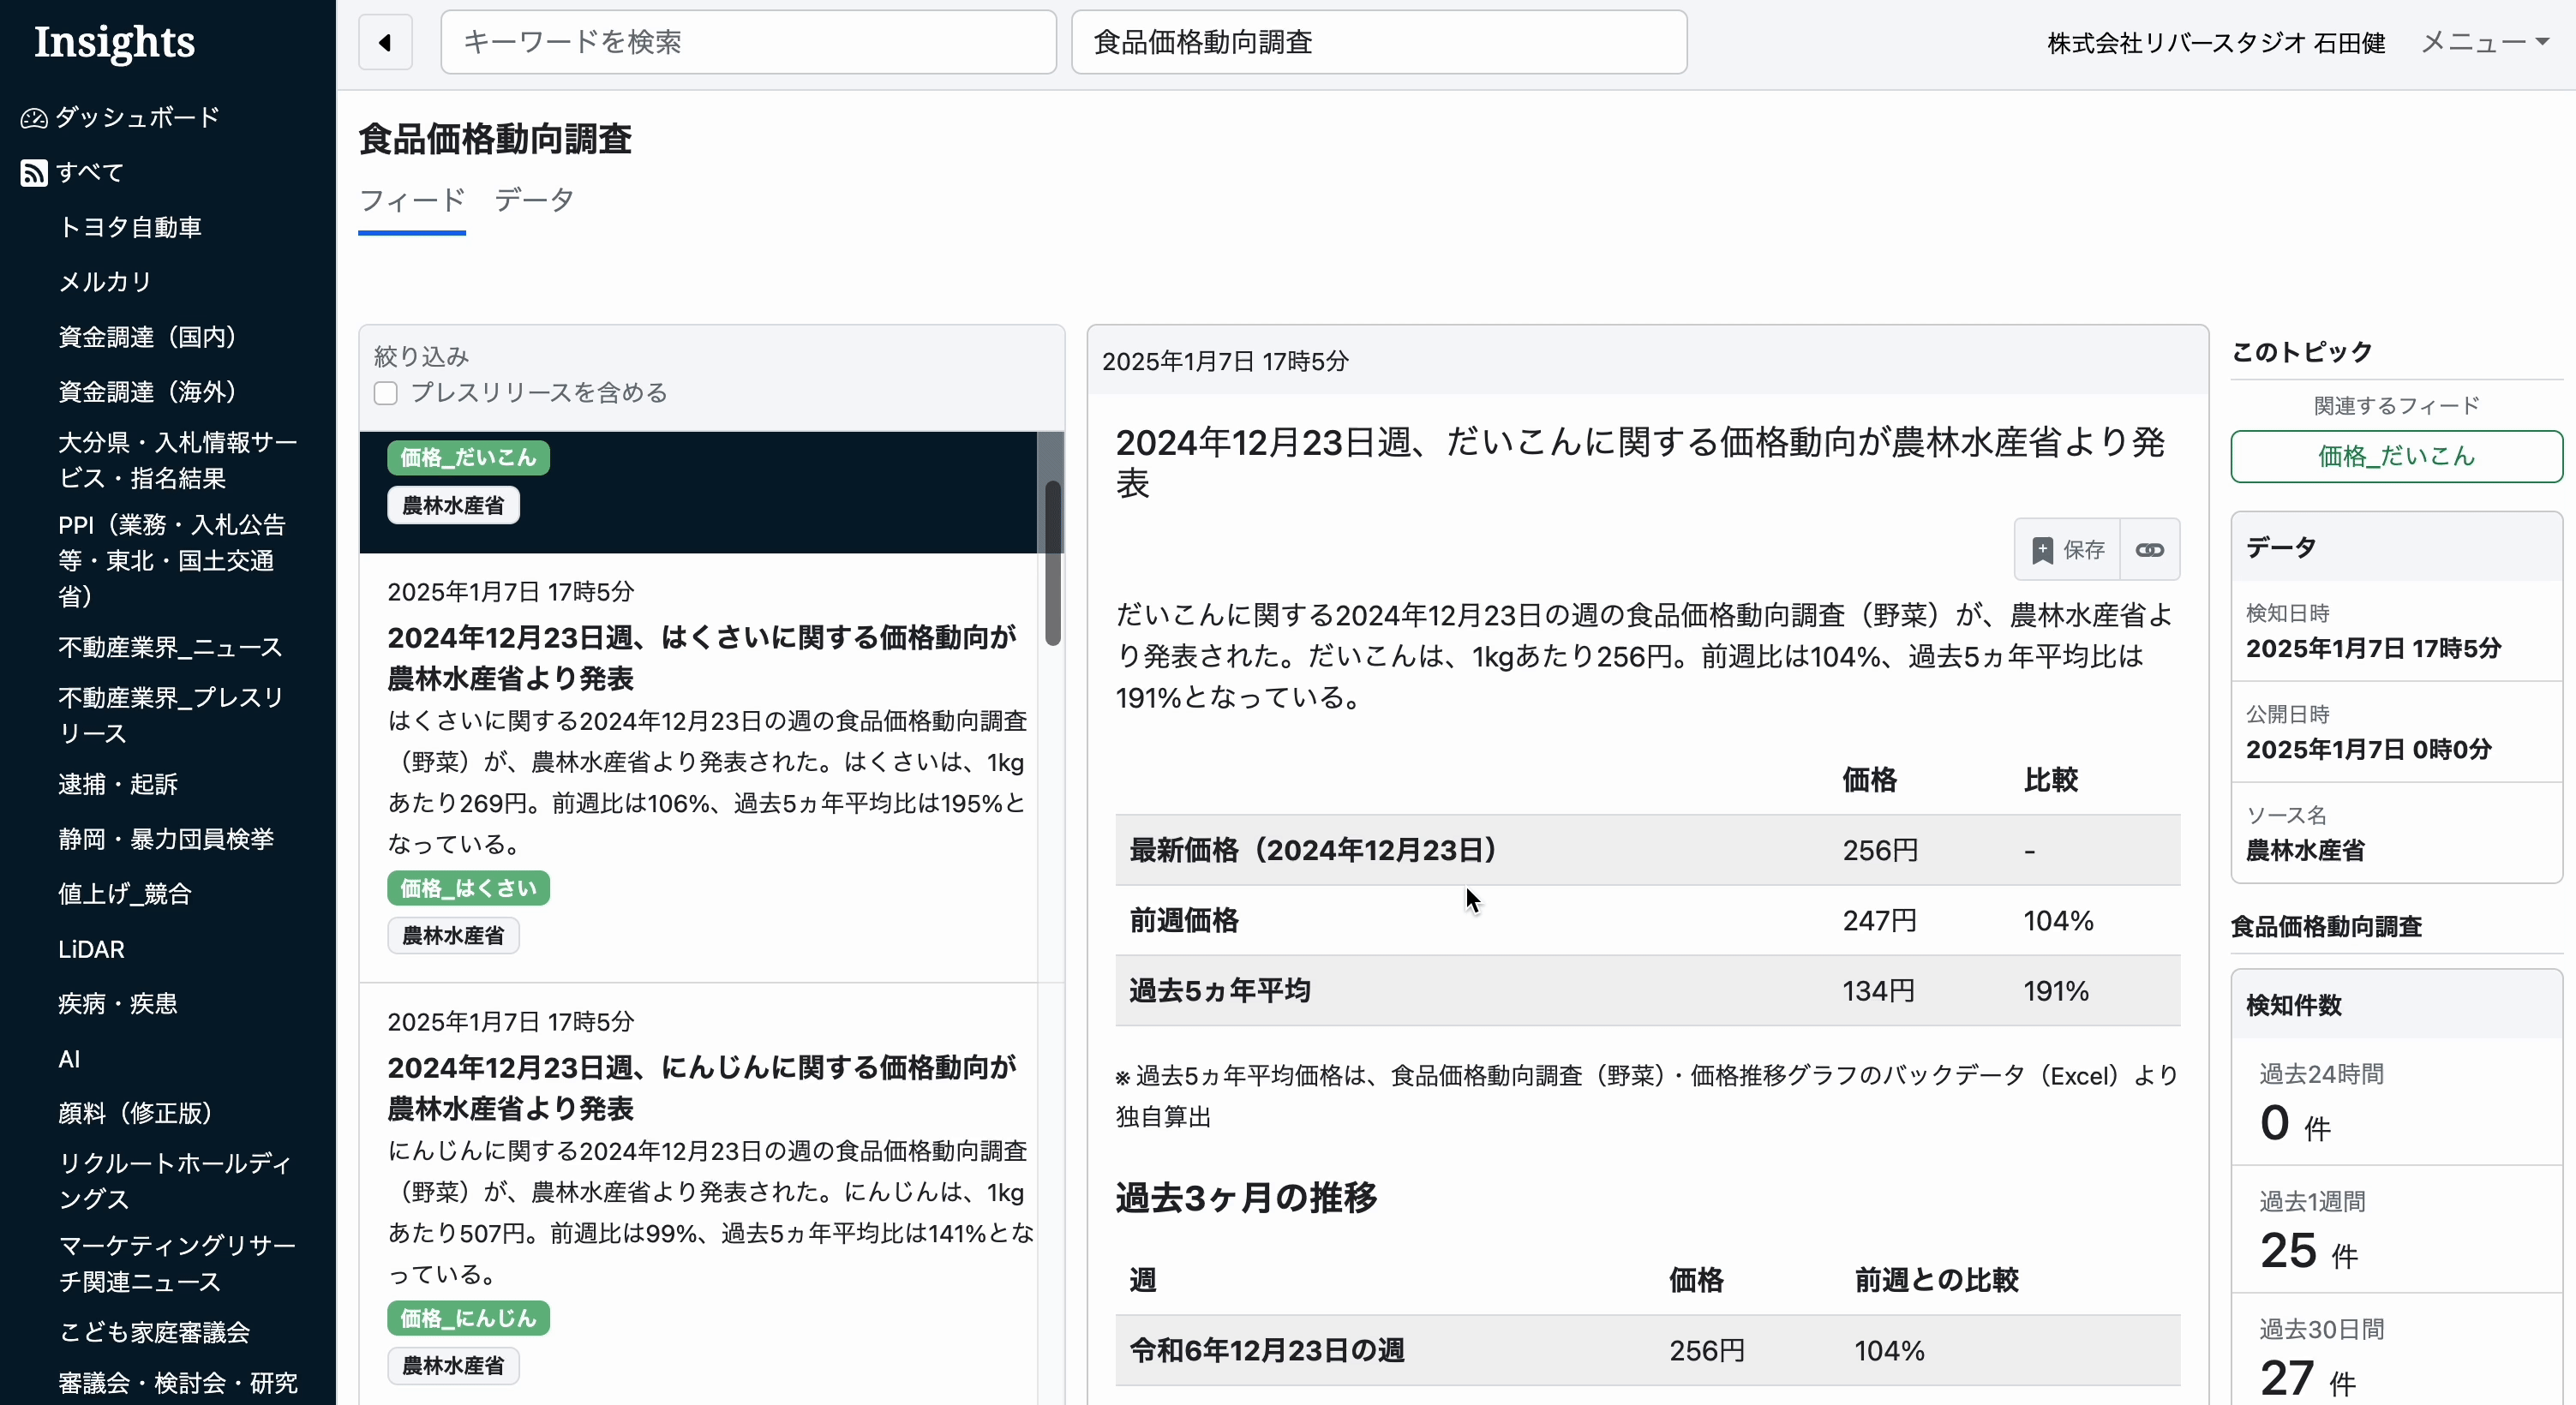Viewport: 2576px width, 1405px height.
Task: Select LiDAR topic in sidebar
Action: (x=91, y=949)
